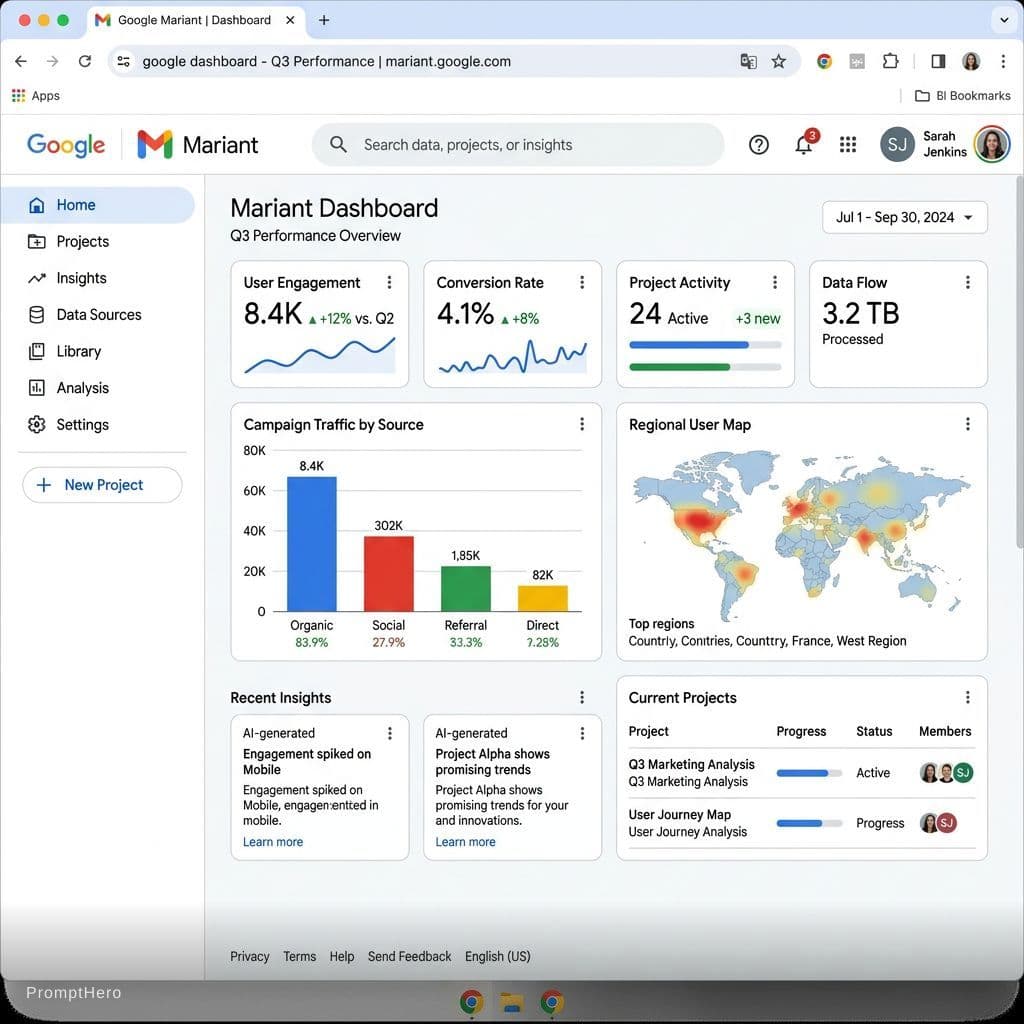Reload the page with refresh icon

[85, 61]
